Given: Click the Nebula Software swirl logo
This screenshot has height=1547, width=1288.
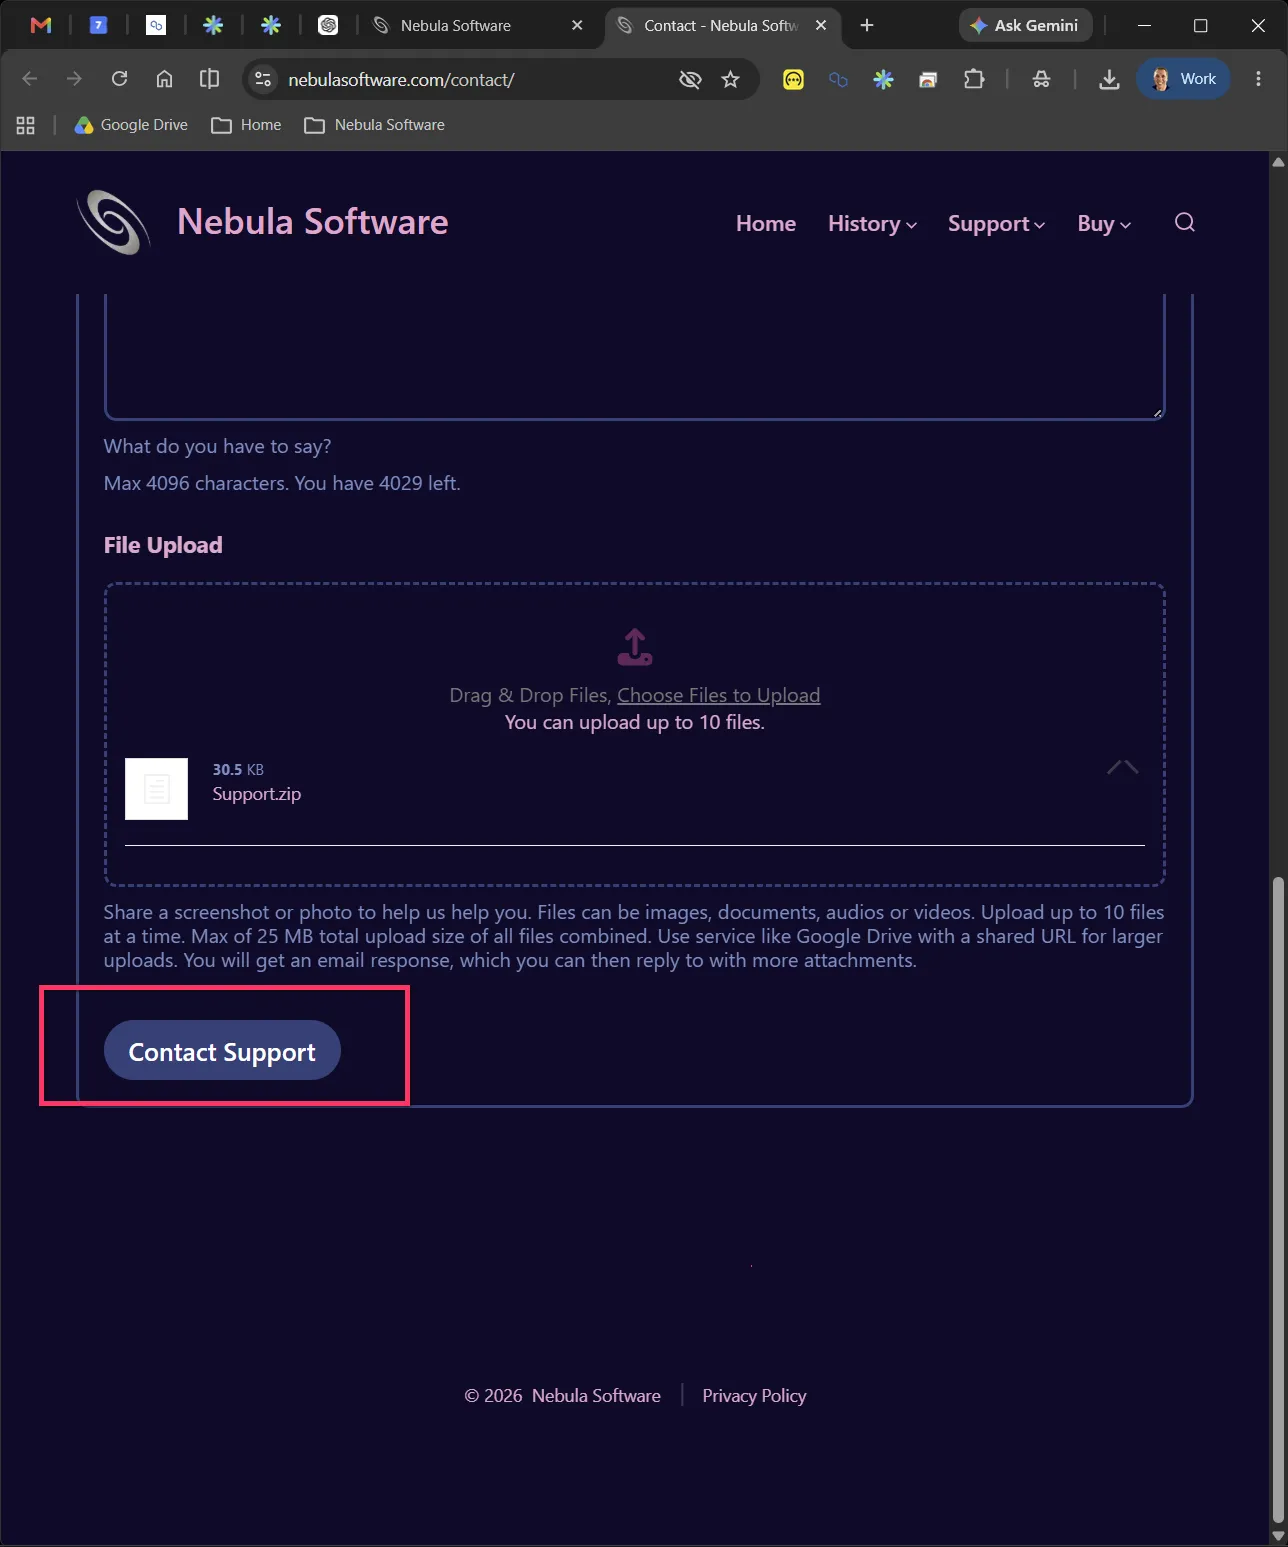Looking at the screenshot, I should (x=114, y=222).
